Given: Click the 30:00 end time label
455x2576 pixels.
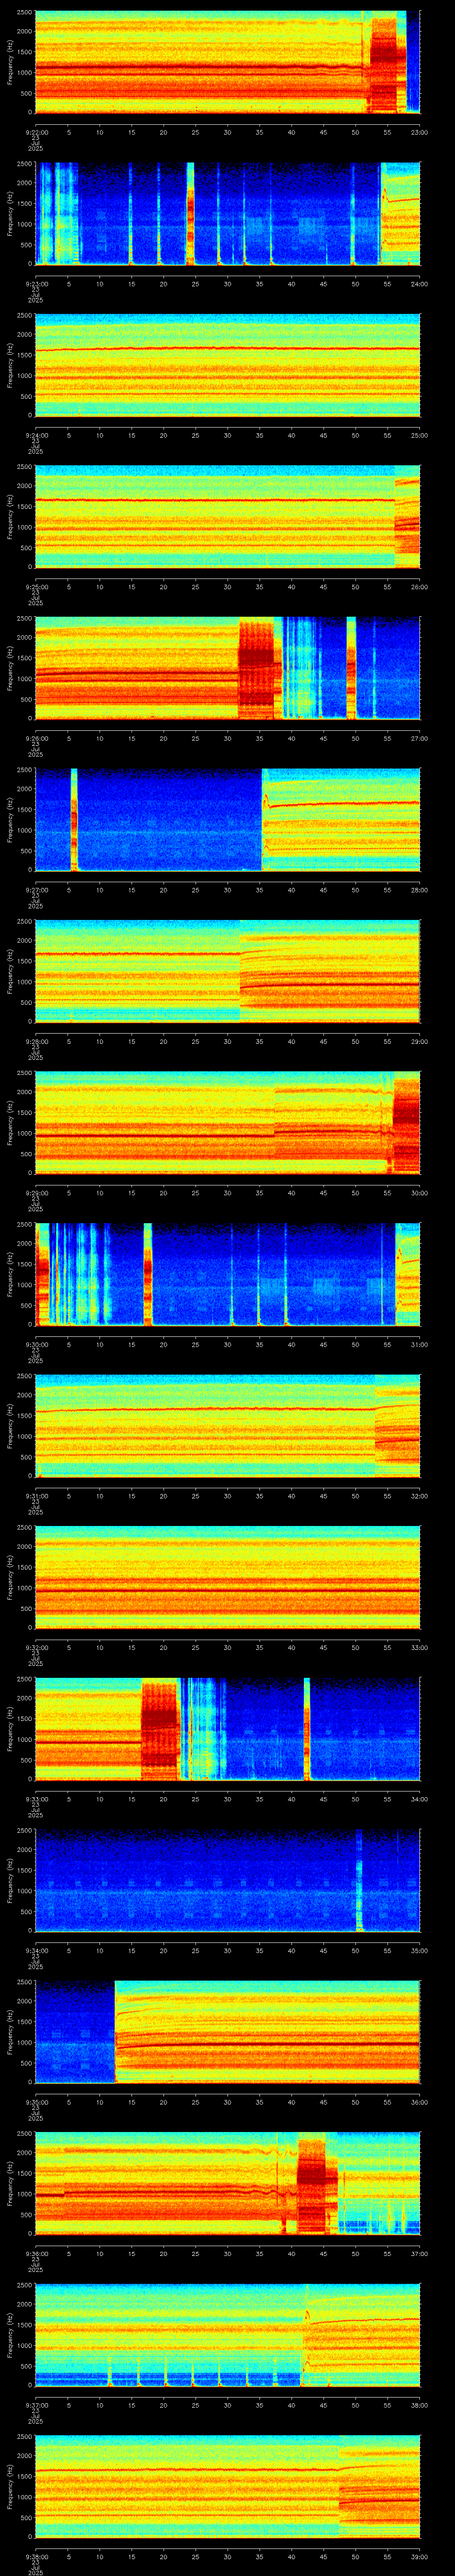Looking at the screenshot, I should [419, 1193].
